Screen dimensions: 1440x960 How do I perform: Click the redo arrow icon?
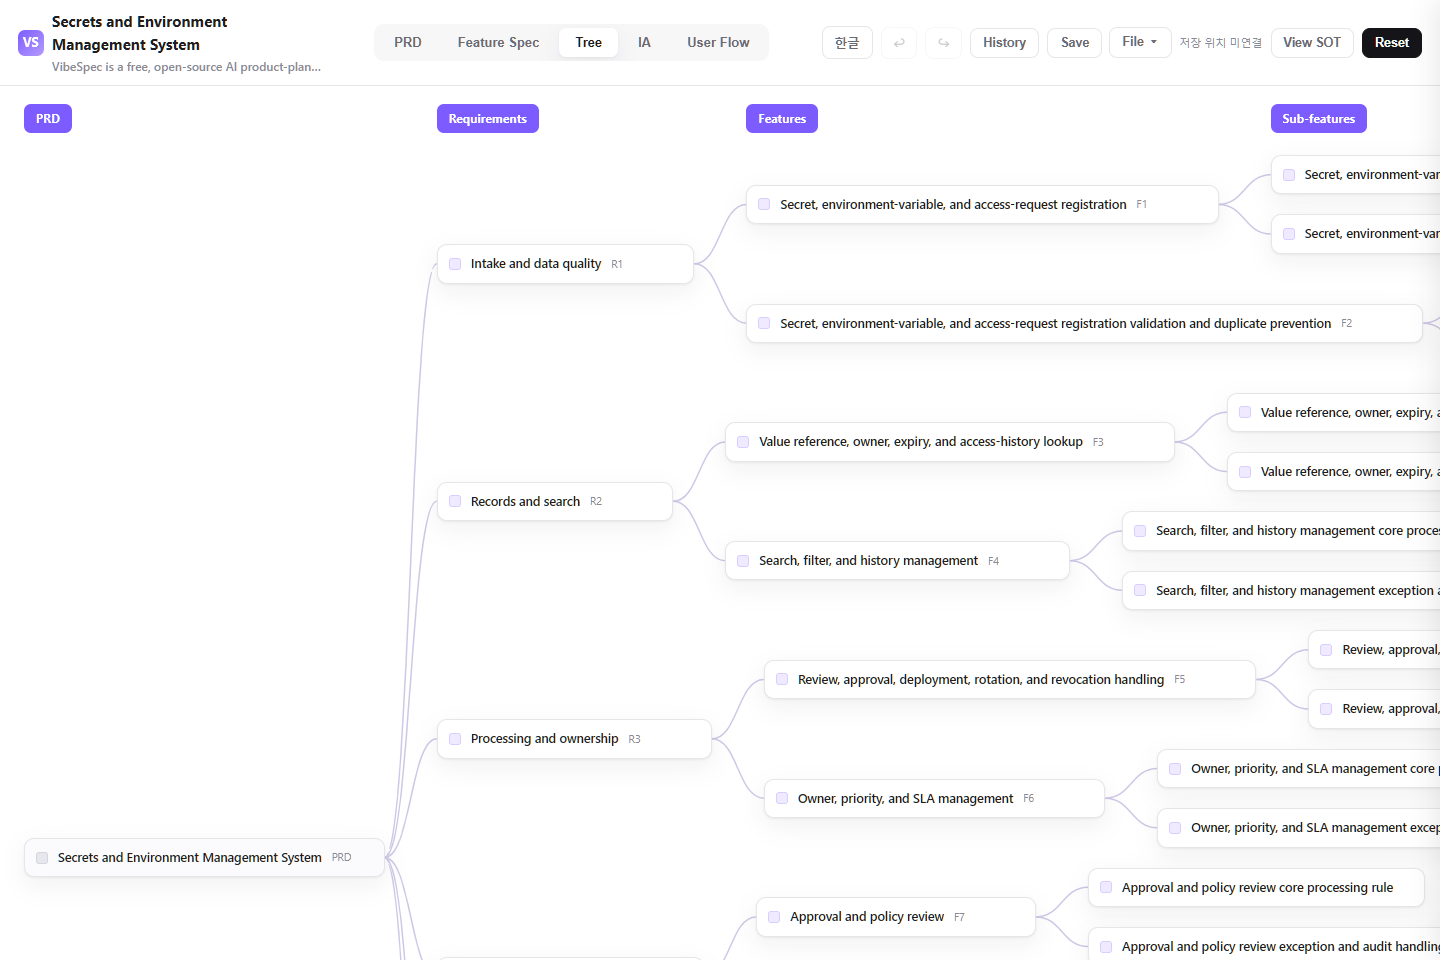[x=943, y=43]
